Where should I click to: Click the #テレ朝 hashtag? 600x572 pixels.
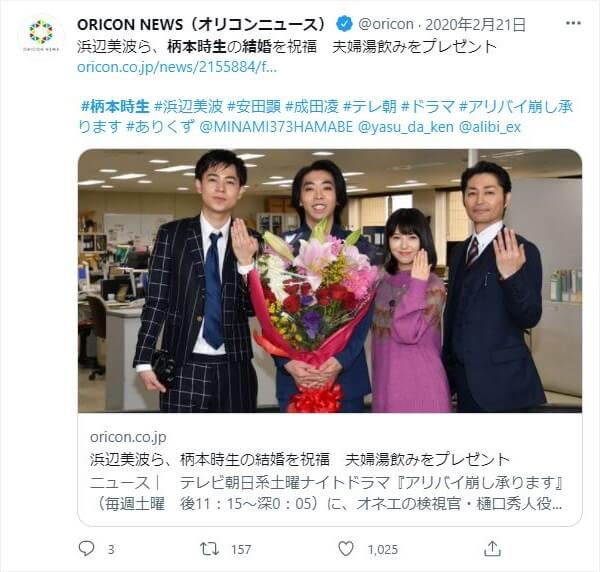click(x=370, y=107)
